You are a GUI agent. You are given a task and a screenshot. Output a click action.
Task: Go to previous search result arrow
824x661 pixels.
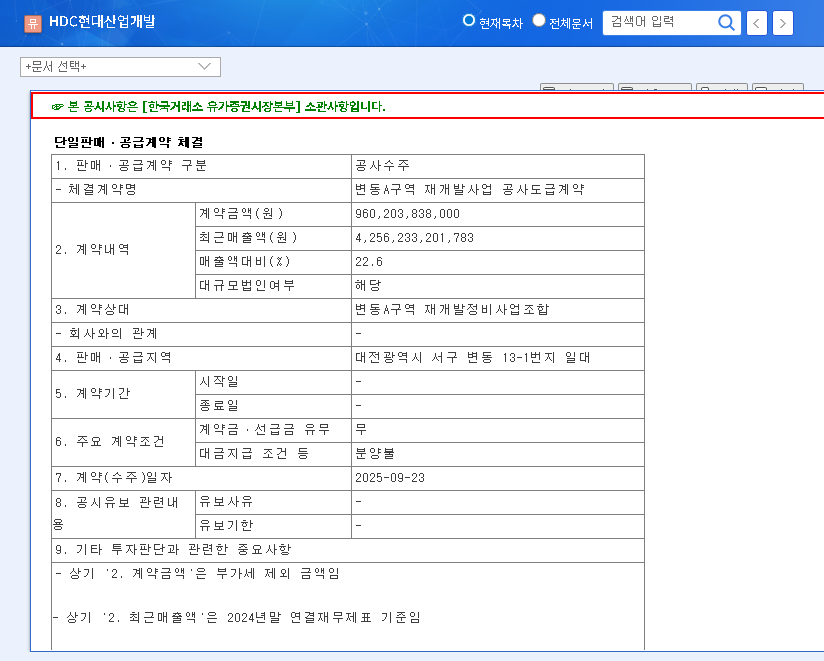[757, 23]
